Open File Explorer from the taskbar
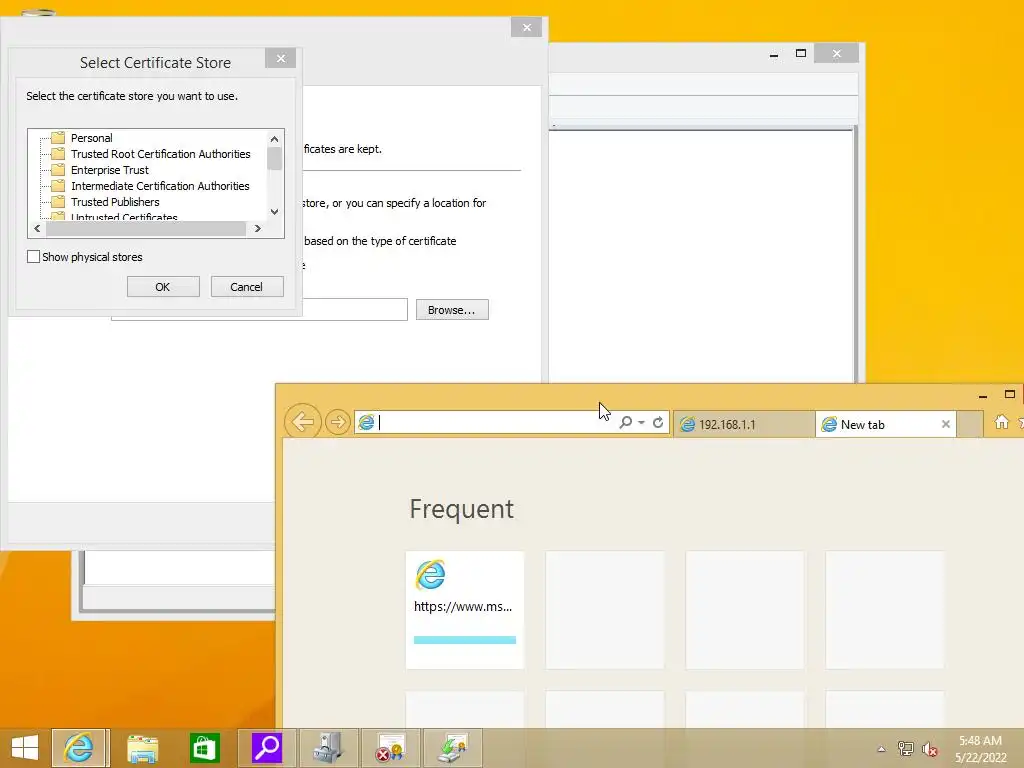 [142, 748]
